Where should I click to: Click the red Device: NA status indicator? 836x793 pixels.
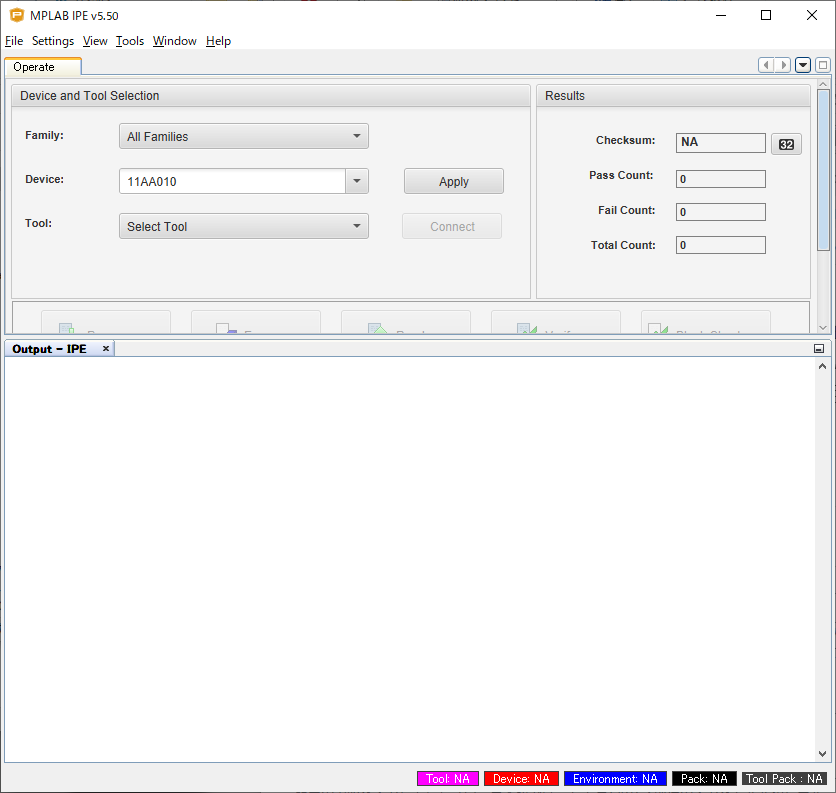point(521,779)
